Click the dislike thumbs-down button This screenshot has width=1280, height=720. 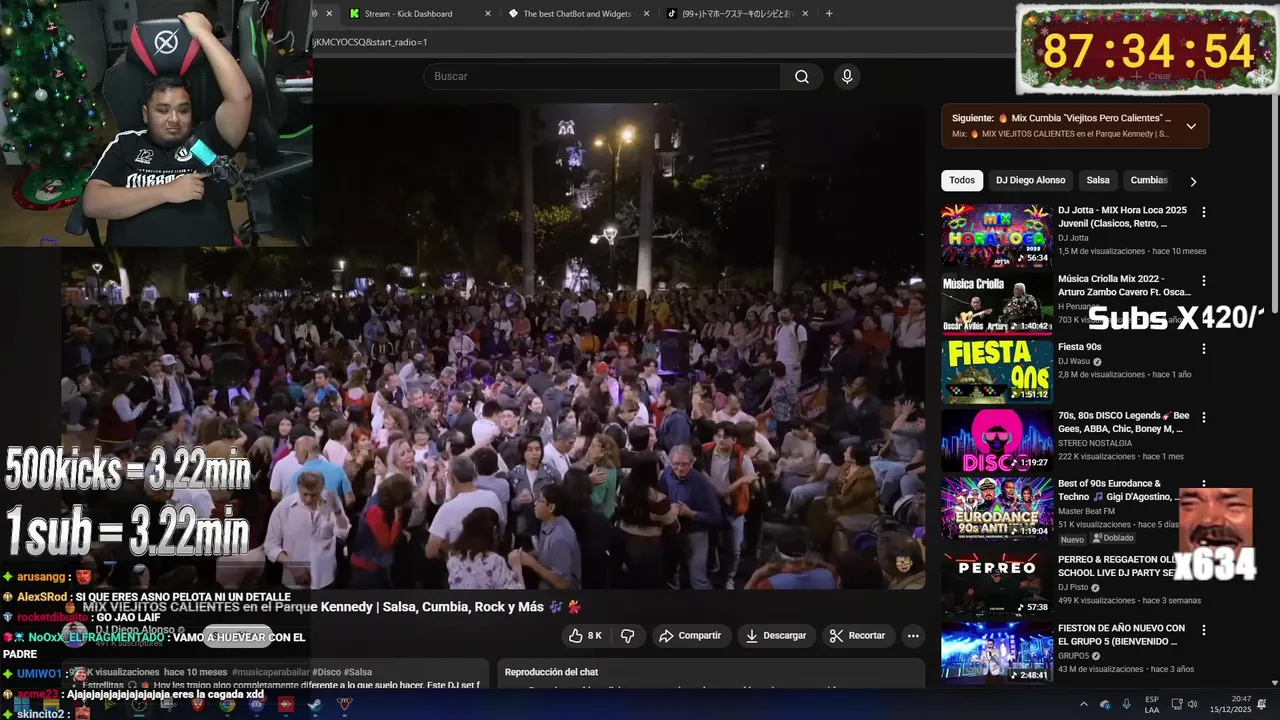coord(628,636)
